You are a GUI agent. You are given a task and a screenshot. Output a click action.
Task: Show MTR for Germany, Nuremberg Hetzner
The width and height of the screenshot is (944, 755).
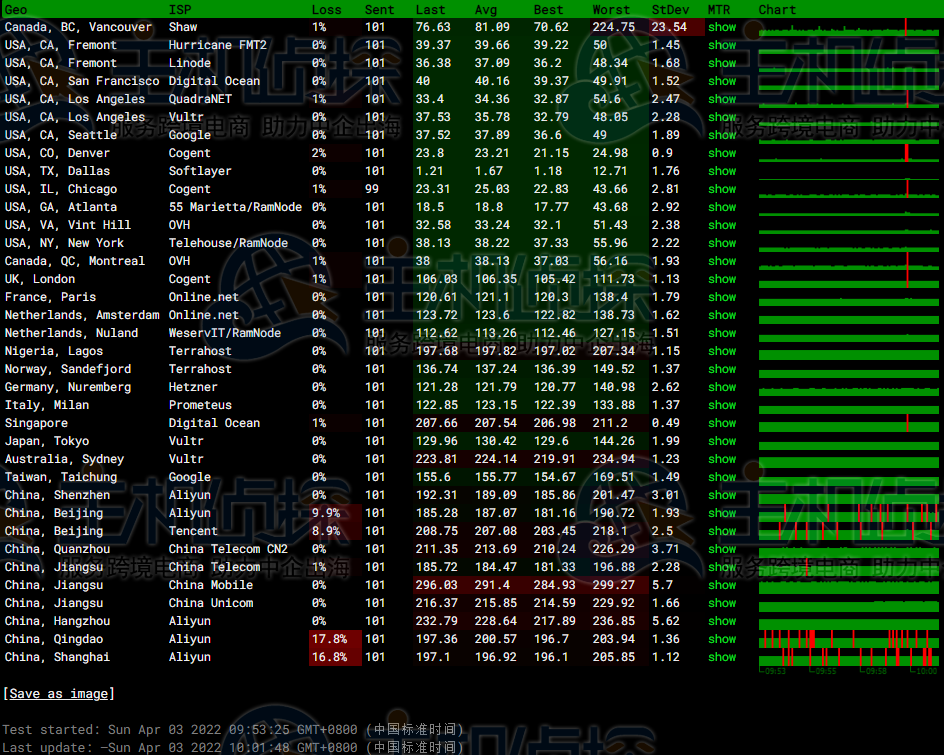[x=722, y=387]
